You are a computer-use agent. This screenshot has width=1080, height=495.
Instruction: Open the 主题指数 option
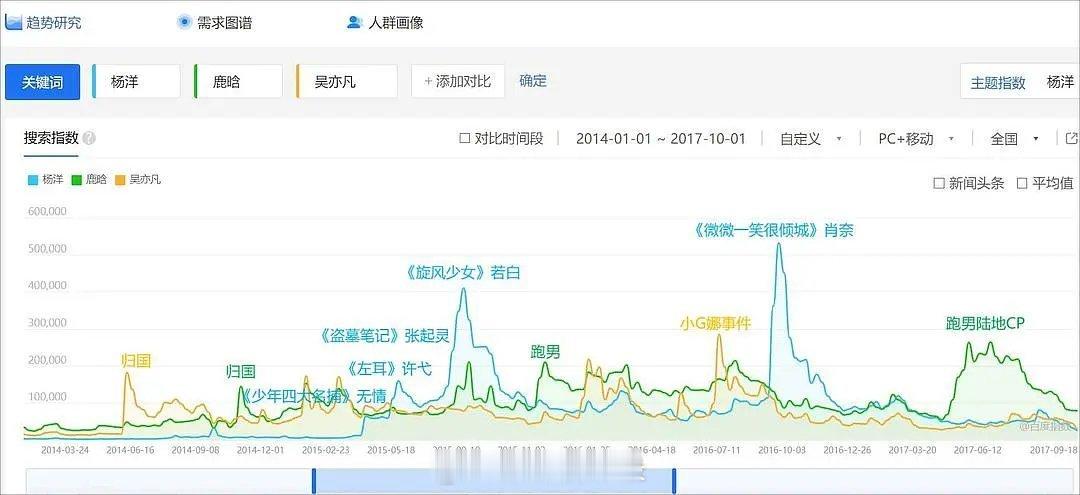coord(998,83)
